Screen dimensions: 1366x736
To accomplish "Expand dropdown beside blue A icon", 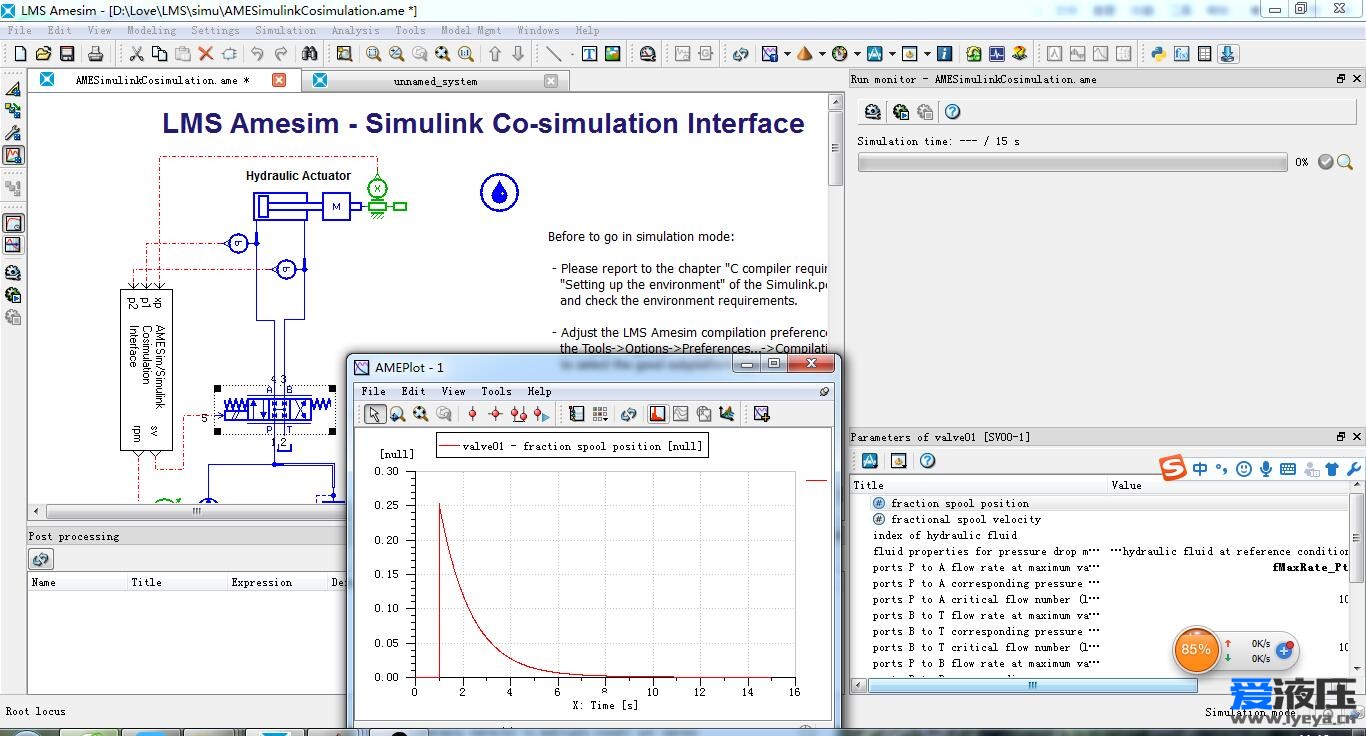I will pyautogui.click(x=891, y=54).
